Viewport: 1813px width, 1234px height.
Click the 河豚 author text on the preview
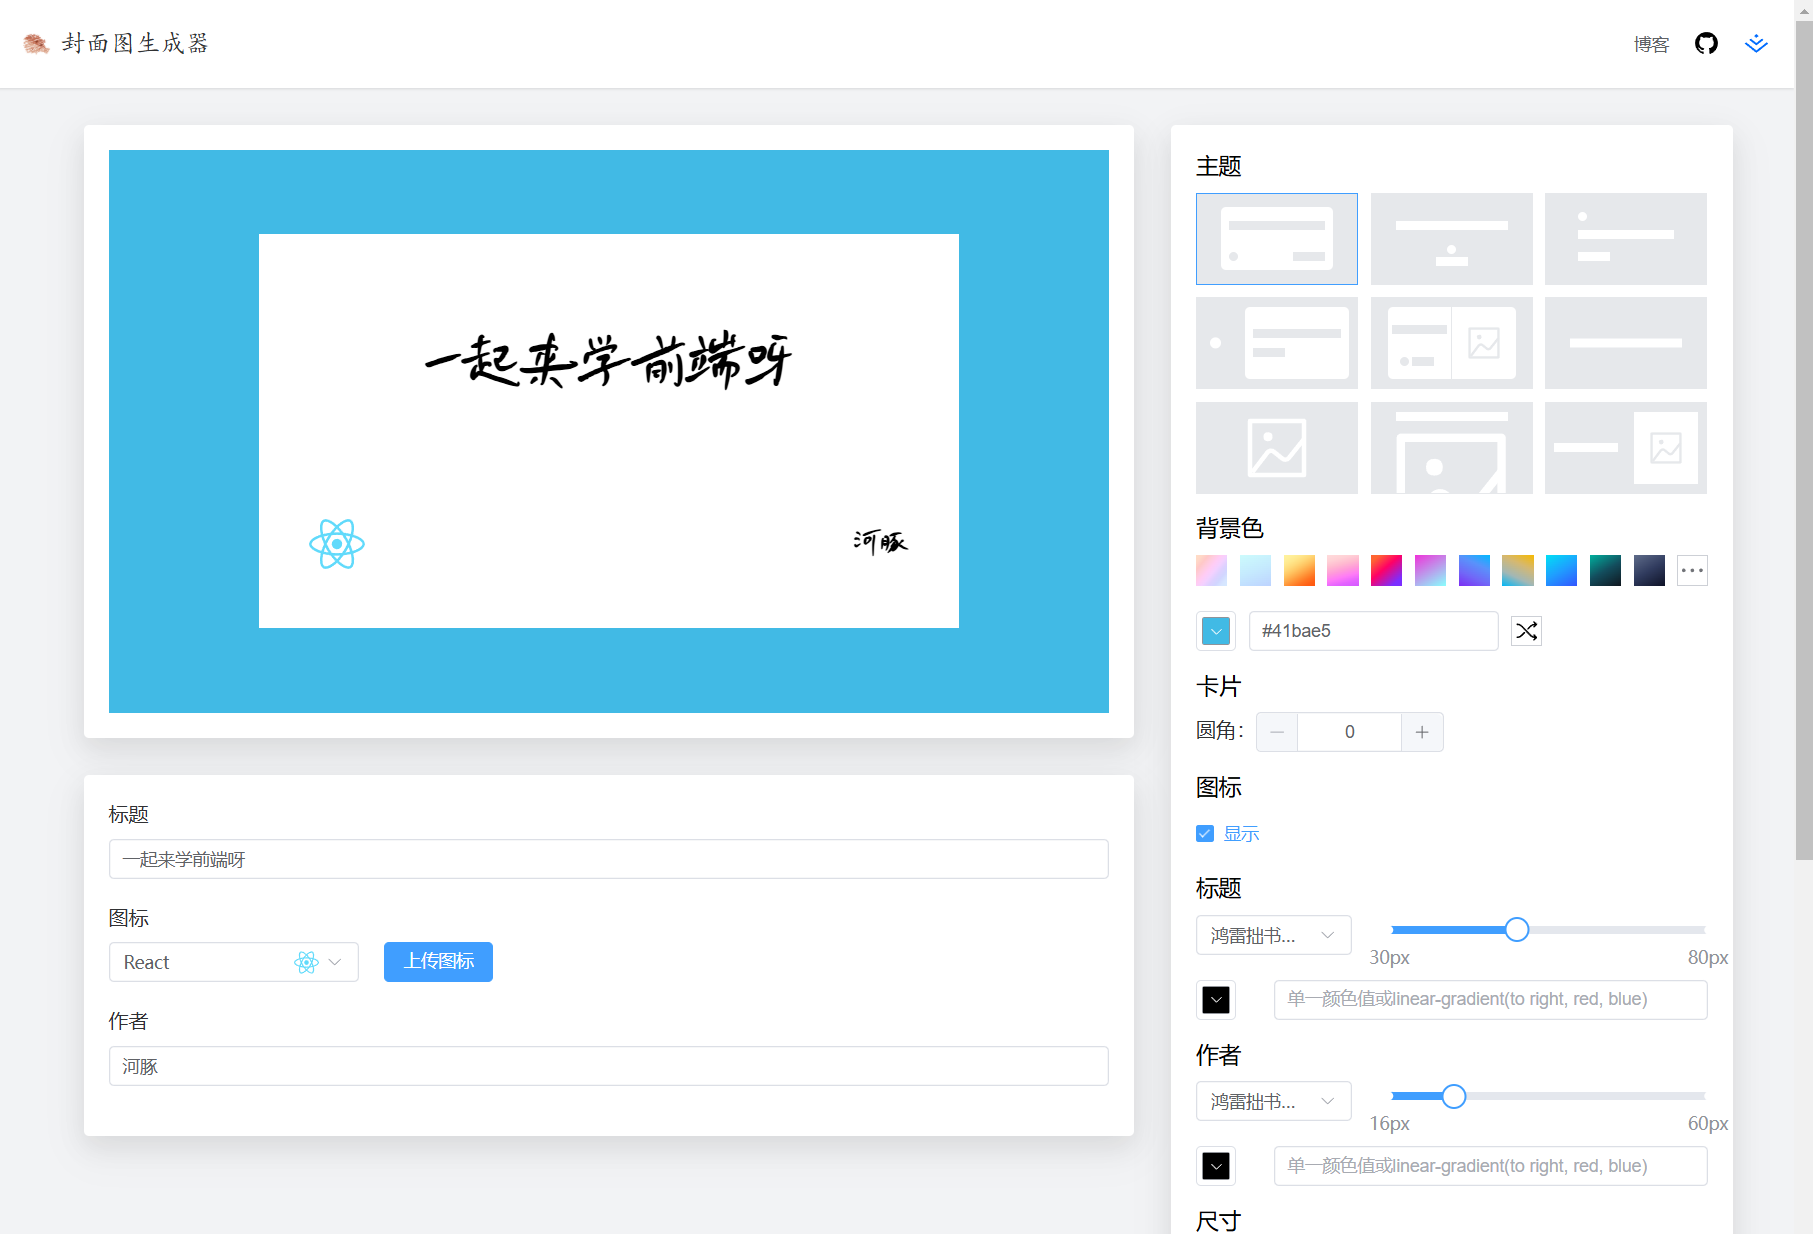(x=880, y=541)
